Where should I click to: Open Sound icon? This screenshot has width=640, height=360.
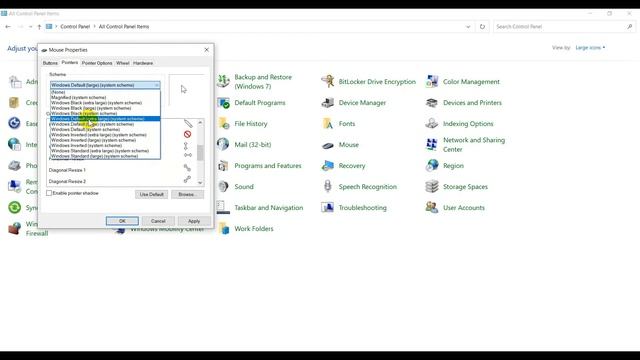(x=223, y=186)
